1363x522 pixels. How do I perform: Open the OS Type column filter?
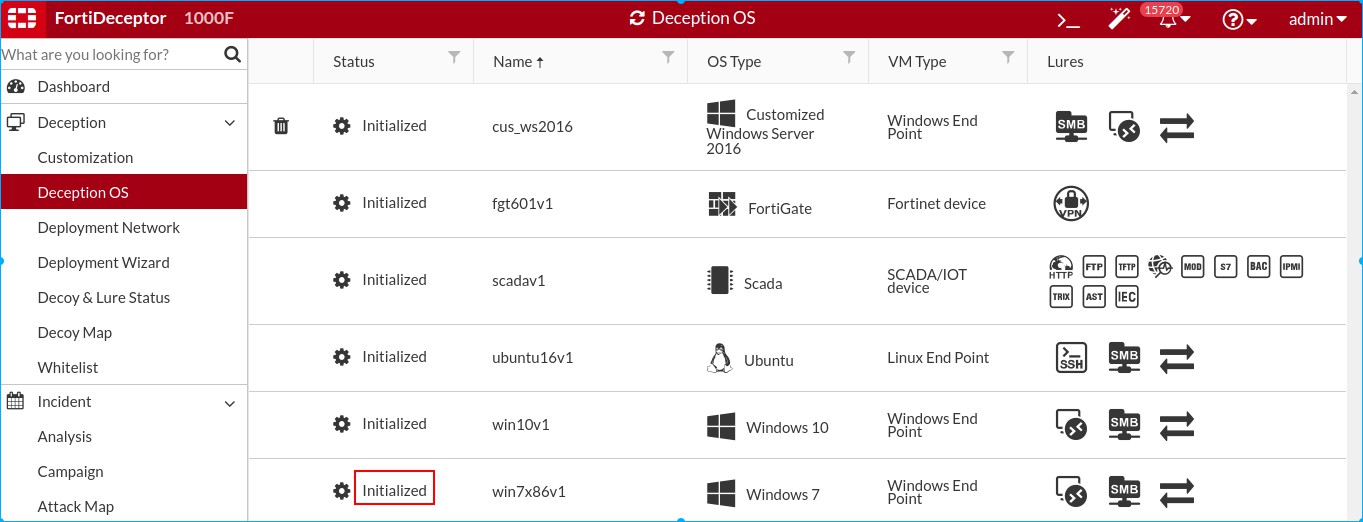click(x=849, y=58)
